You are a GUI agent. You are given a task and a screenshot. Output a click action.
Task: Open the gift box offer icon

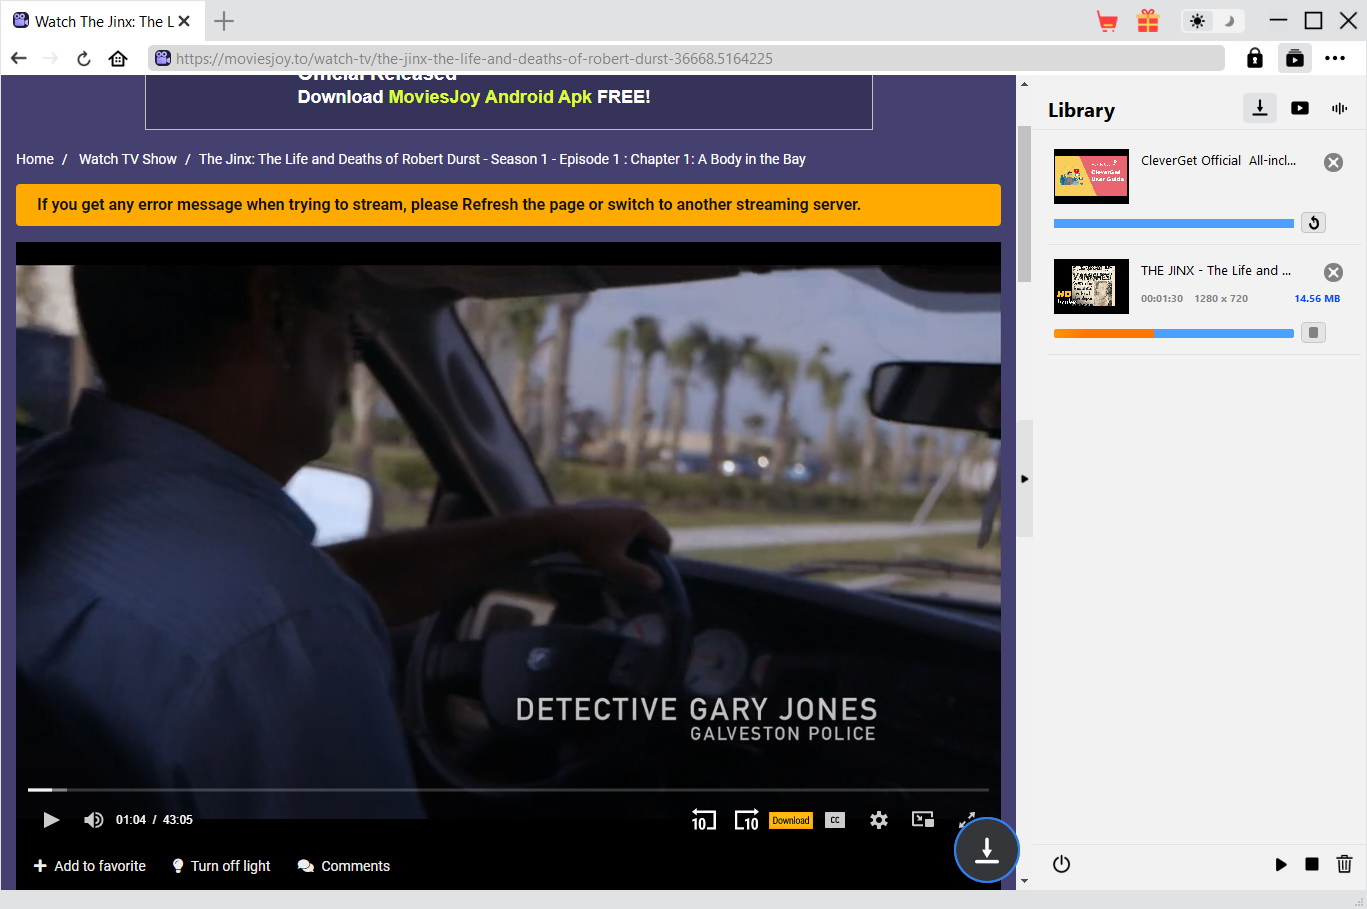point(1148,21)
